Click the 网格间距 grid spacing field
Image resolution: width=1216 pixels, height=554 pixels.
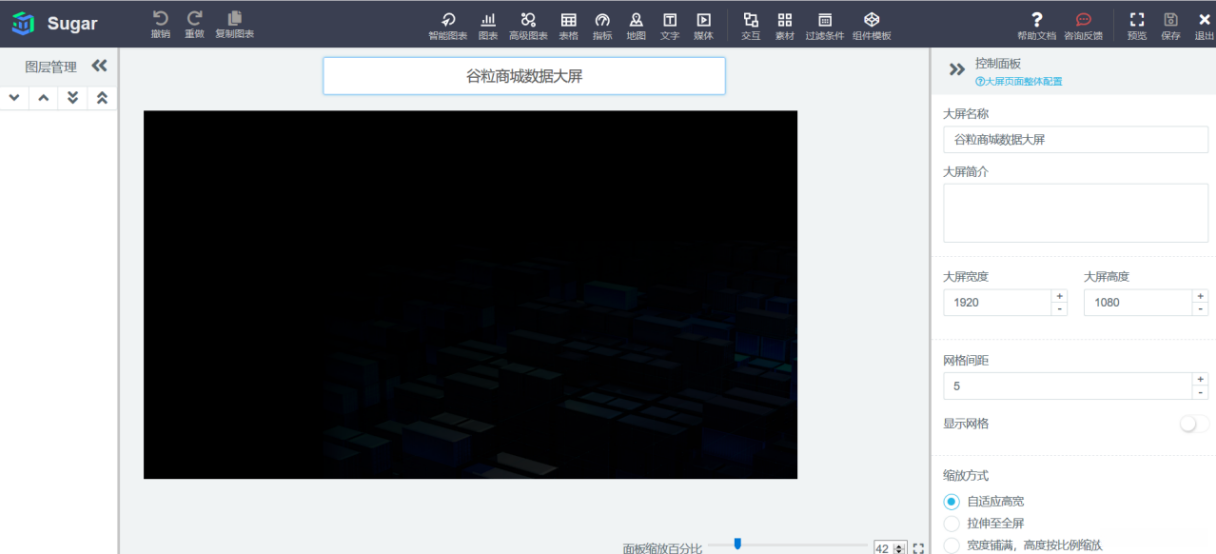[1068, 386]
